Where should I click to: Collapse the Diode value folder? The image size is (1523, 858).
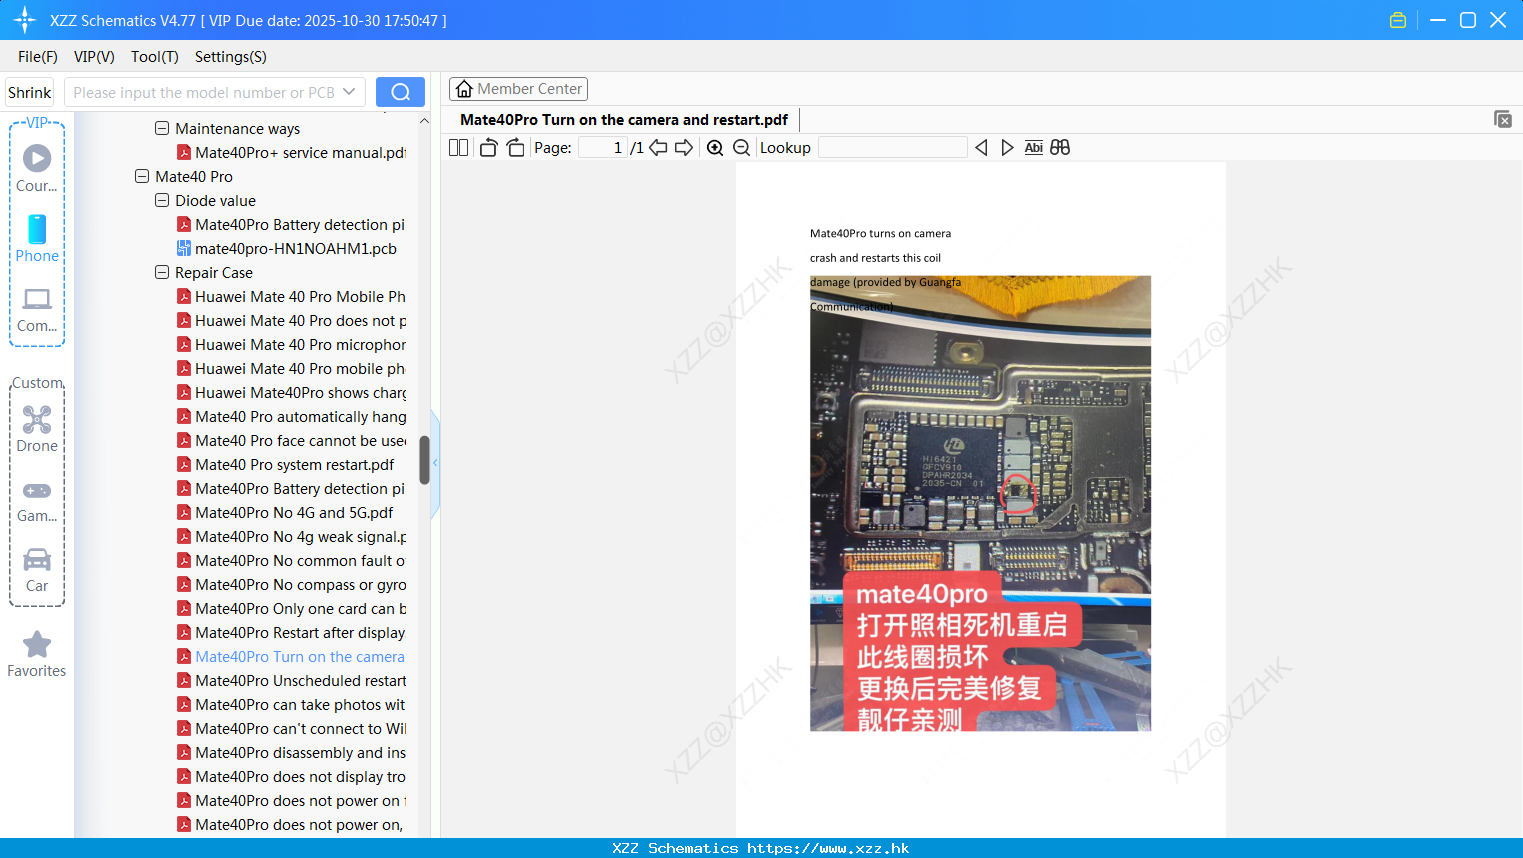tap(162, 200)
